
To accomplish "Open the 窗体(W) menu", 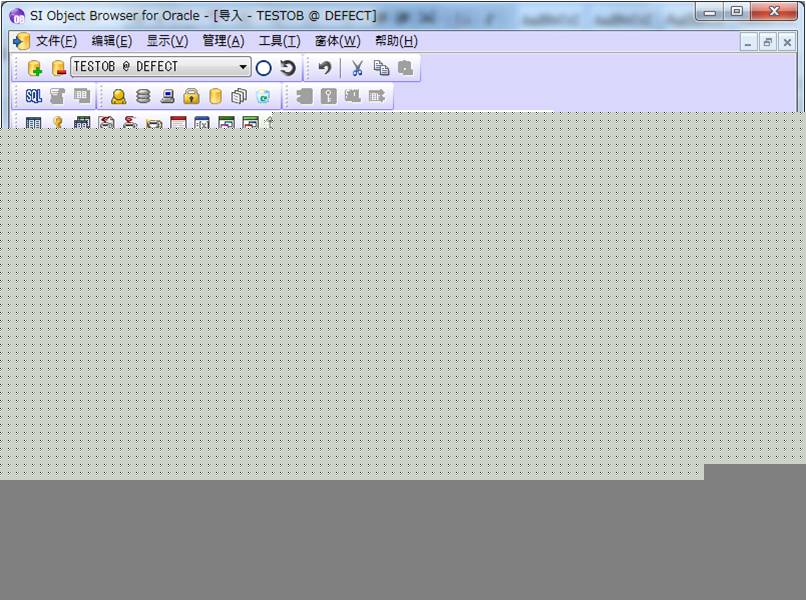I will pyautogui.click(x=337, y=41).
